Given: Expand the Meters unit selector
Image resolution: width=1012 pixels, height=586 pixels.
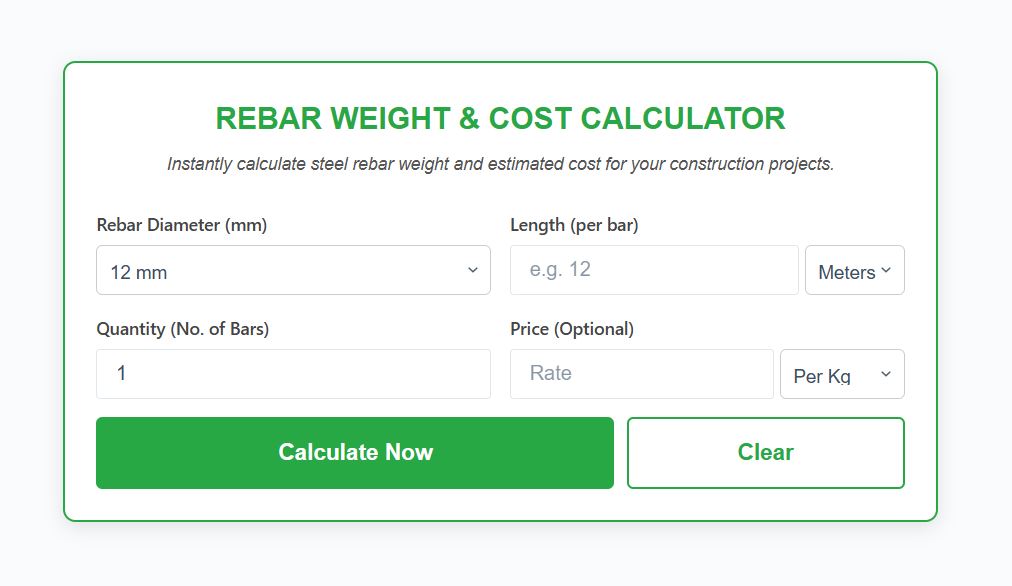Looking at the screenshot, I should point(854,270).
